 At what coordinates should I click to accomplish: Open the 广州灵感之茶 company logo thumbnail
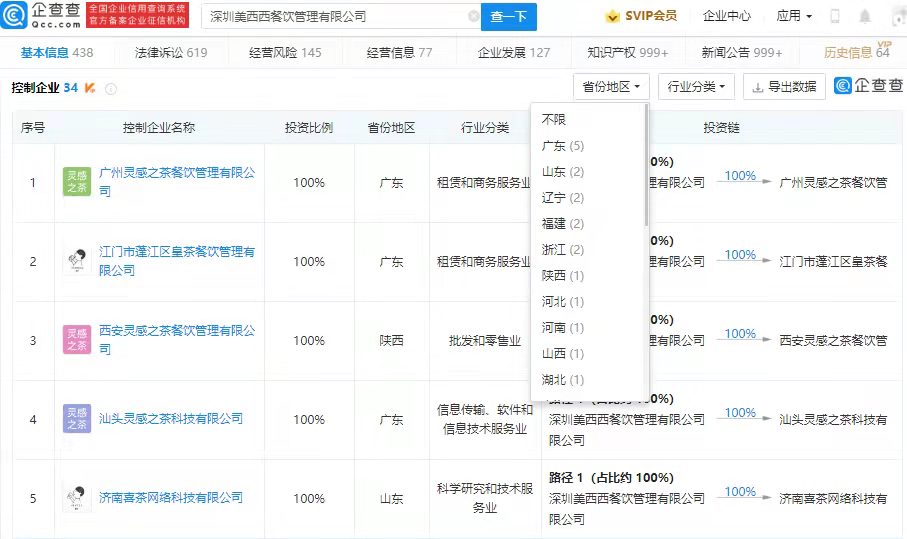pyautogui.click(x=77, y=182)
